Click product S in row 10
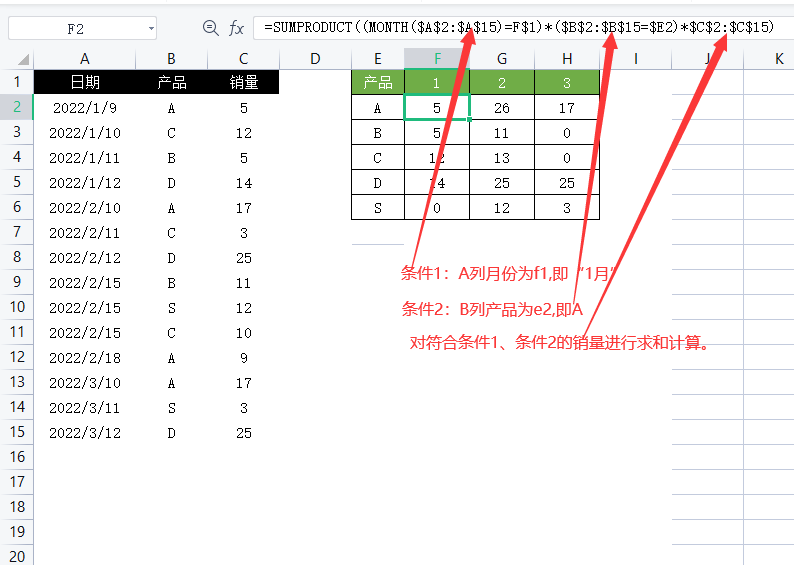Viewport: 794px width, 565px height. [x=172, y=308]
